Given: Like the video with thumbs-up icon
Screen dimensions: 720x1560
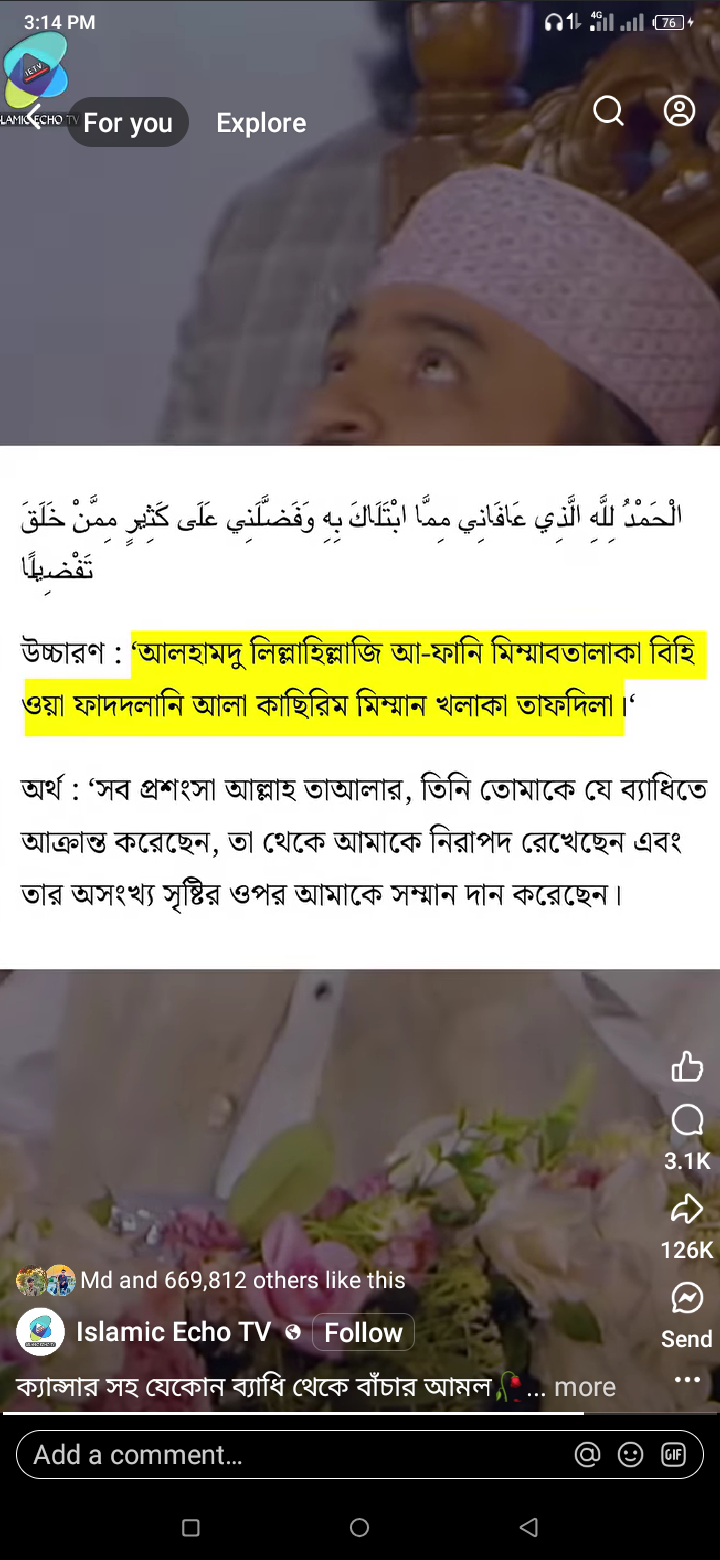Looking at the screenshot, I should pos(687,1067).
